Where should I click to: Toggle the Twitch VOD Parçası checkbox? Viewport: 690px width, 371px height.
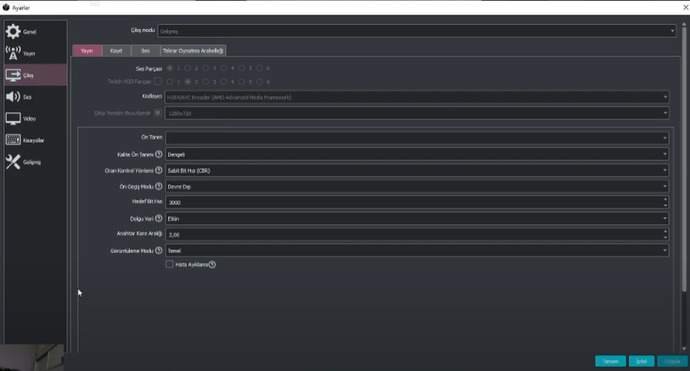[x=158, y=81]
